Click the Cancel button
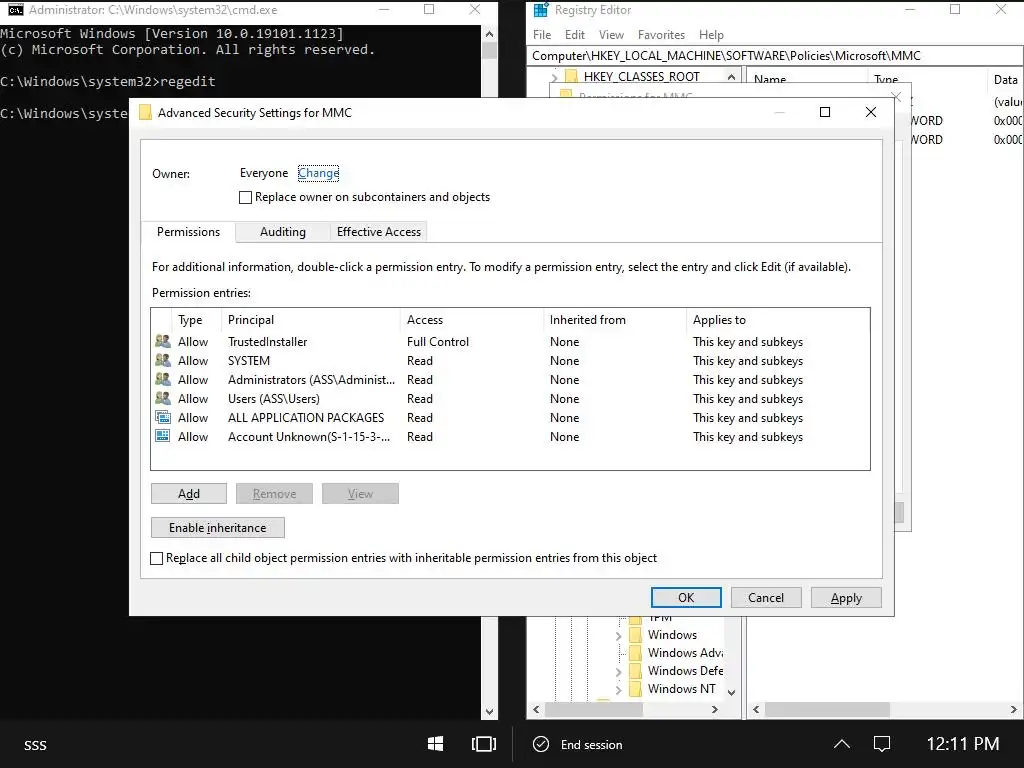The height and width of the screenshot is (768, 1024). click(x=765, y=598)
